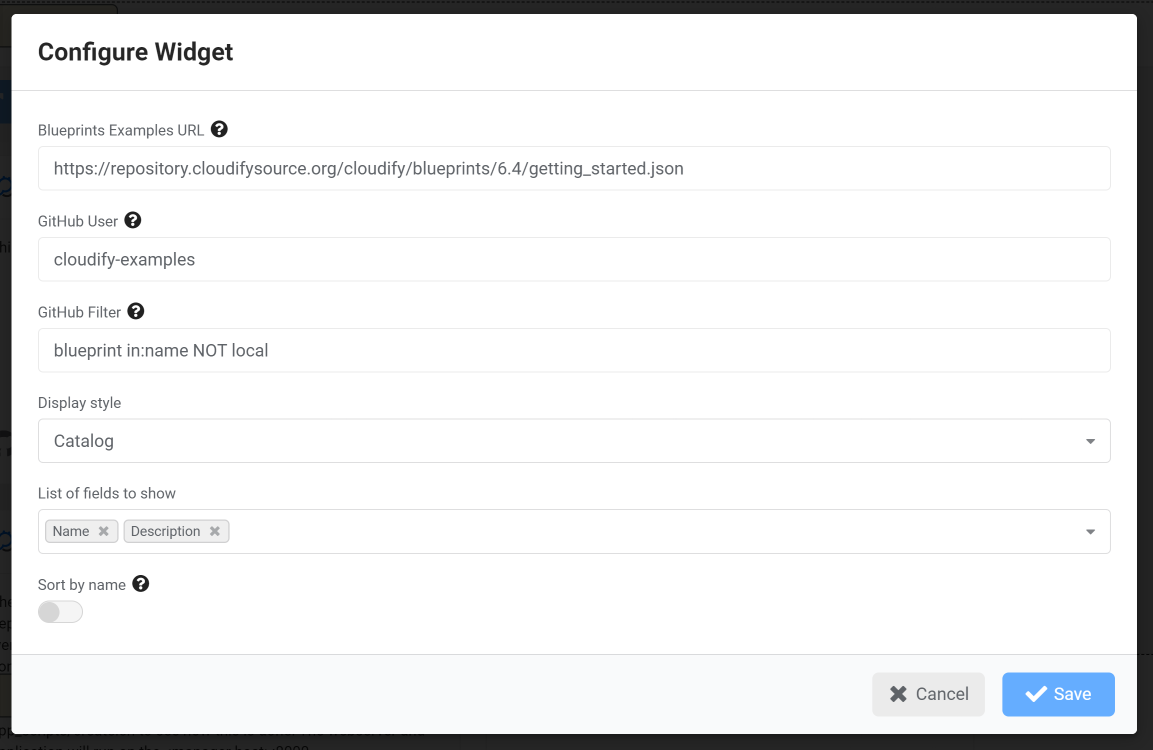Click the GitHub User text field
1153x750 pixels.
click(x=574, y=259)
